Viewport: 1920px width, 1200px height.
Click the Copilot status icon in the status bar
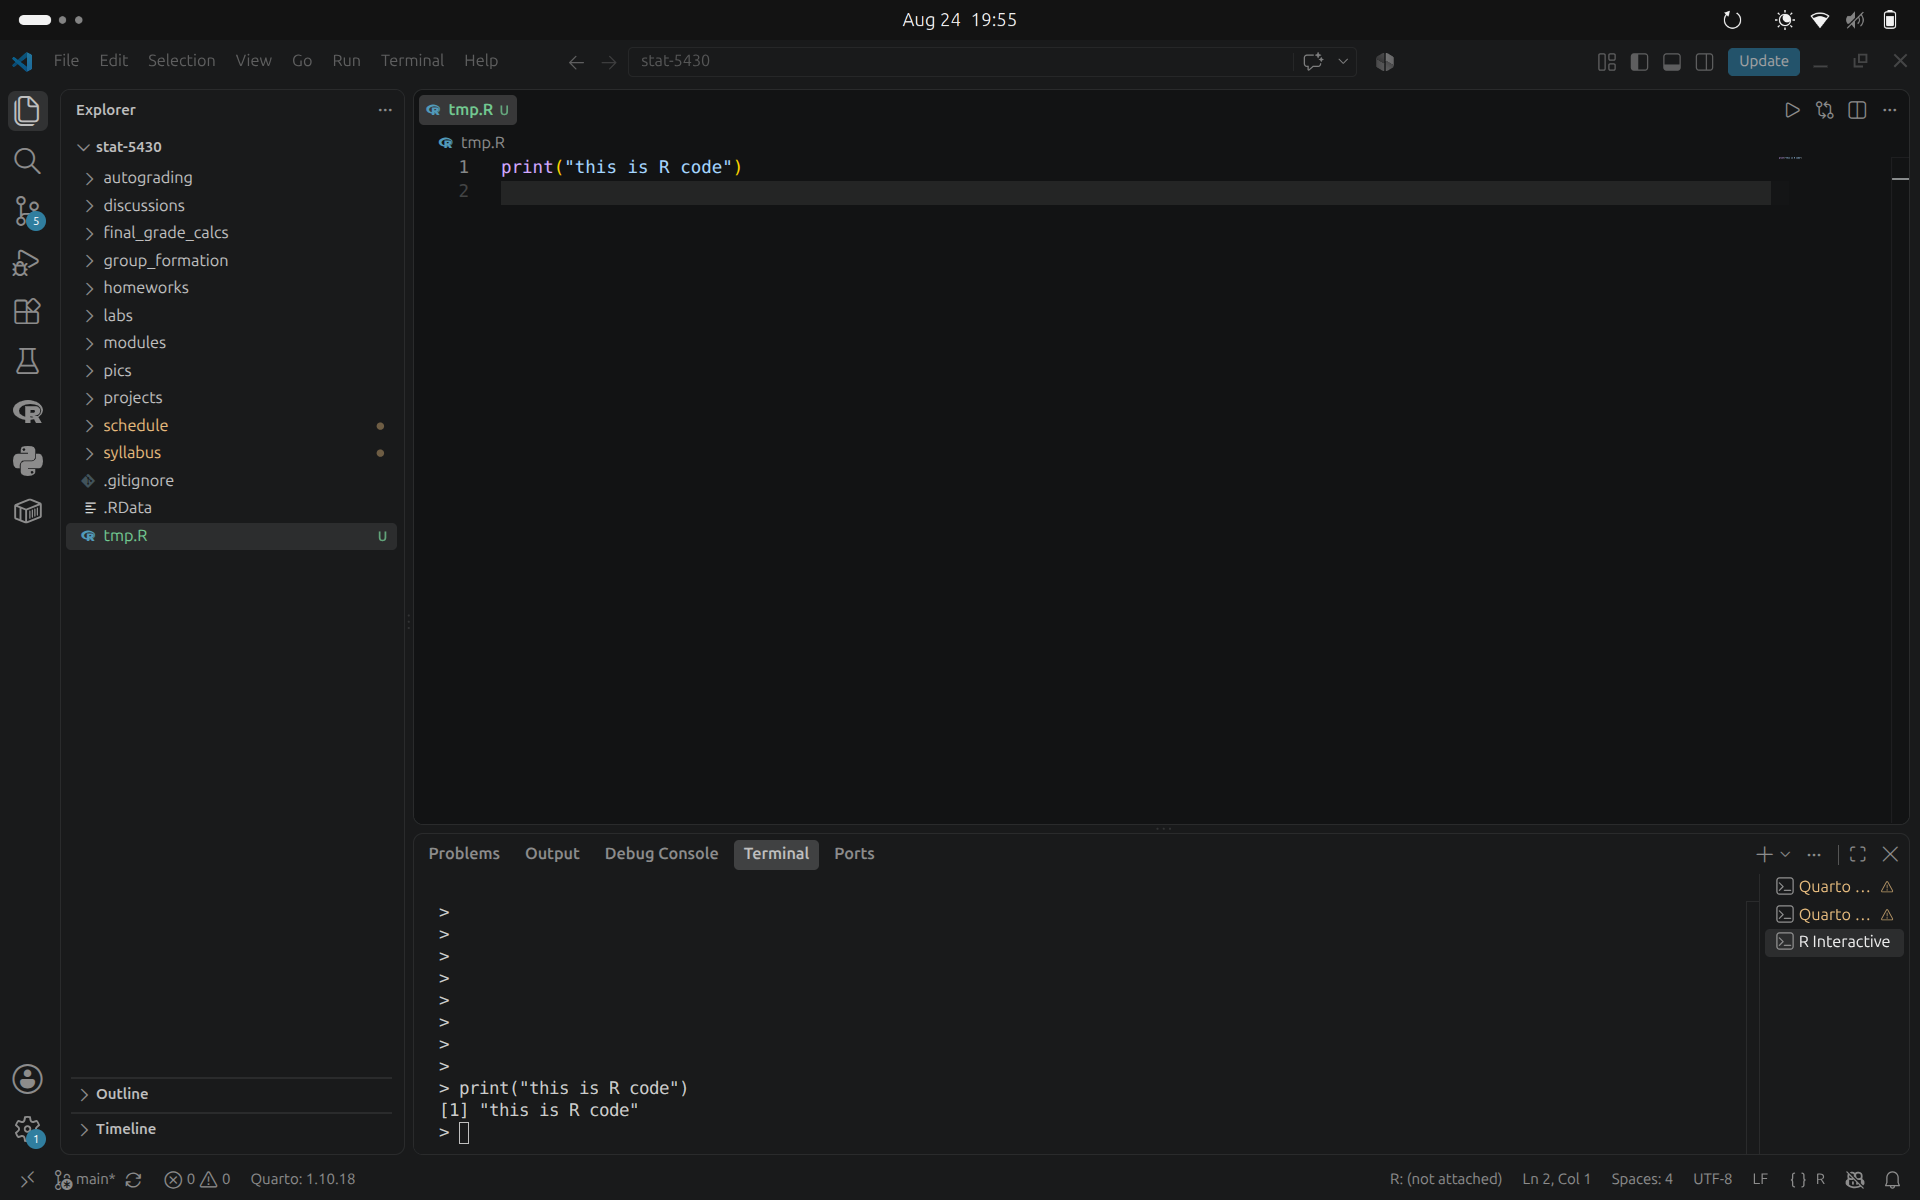point(1855,1180)
